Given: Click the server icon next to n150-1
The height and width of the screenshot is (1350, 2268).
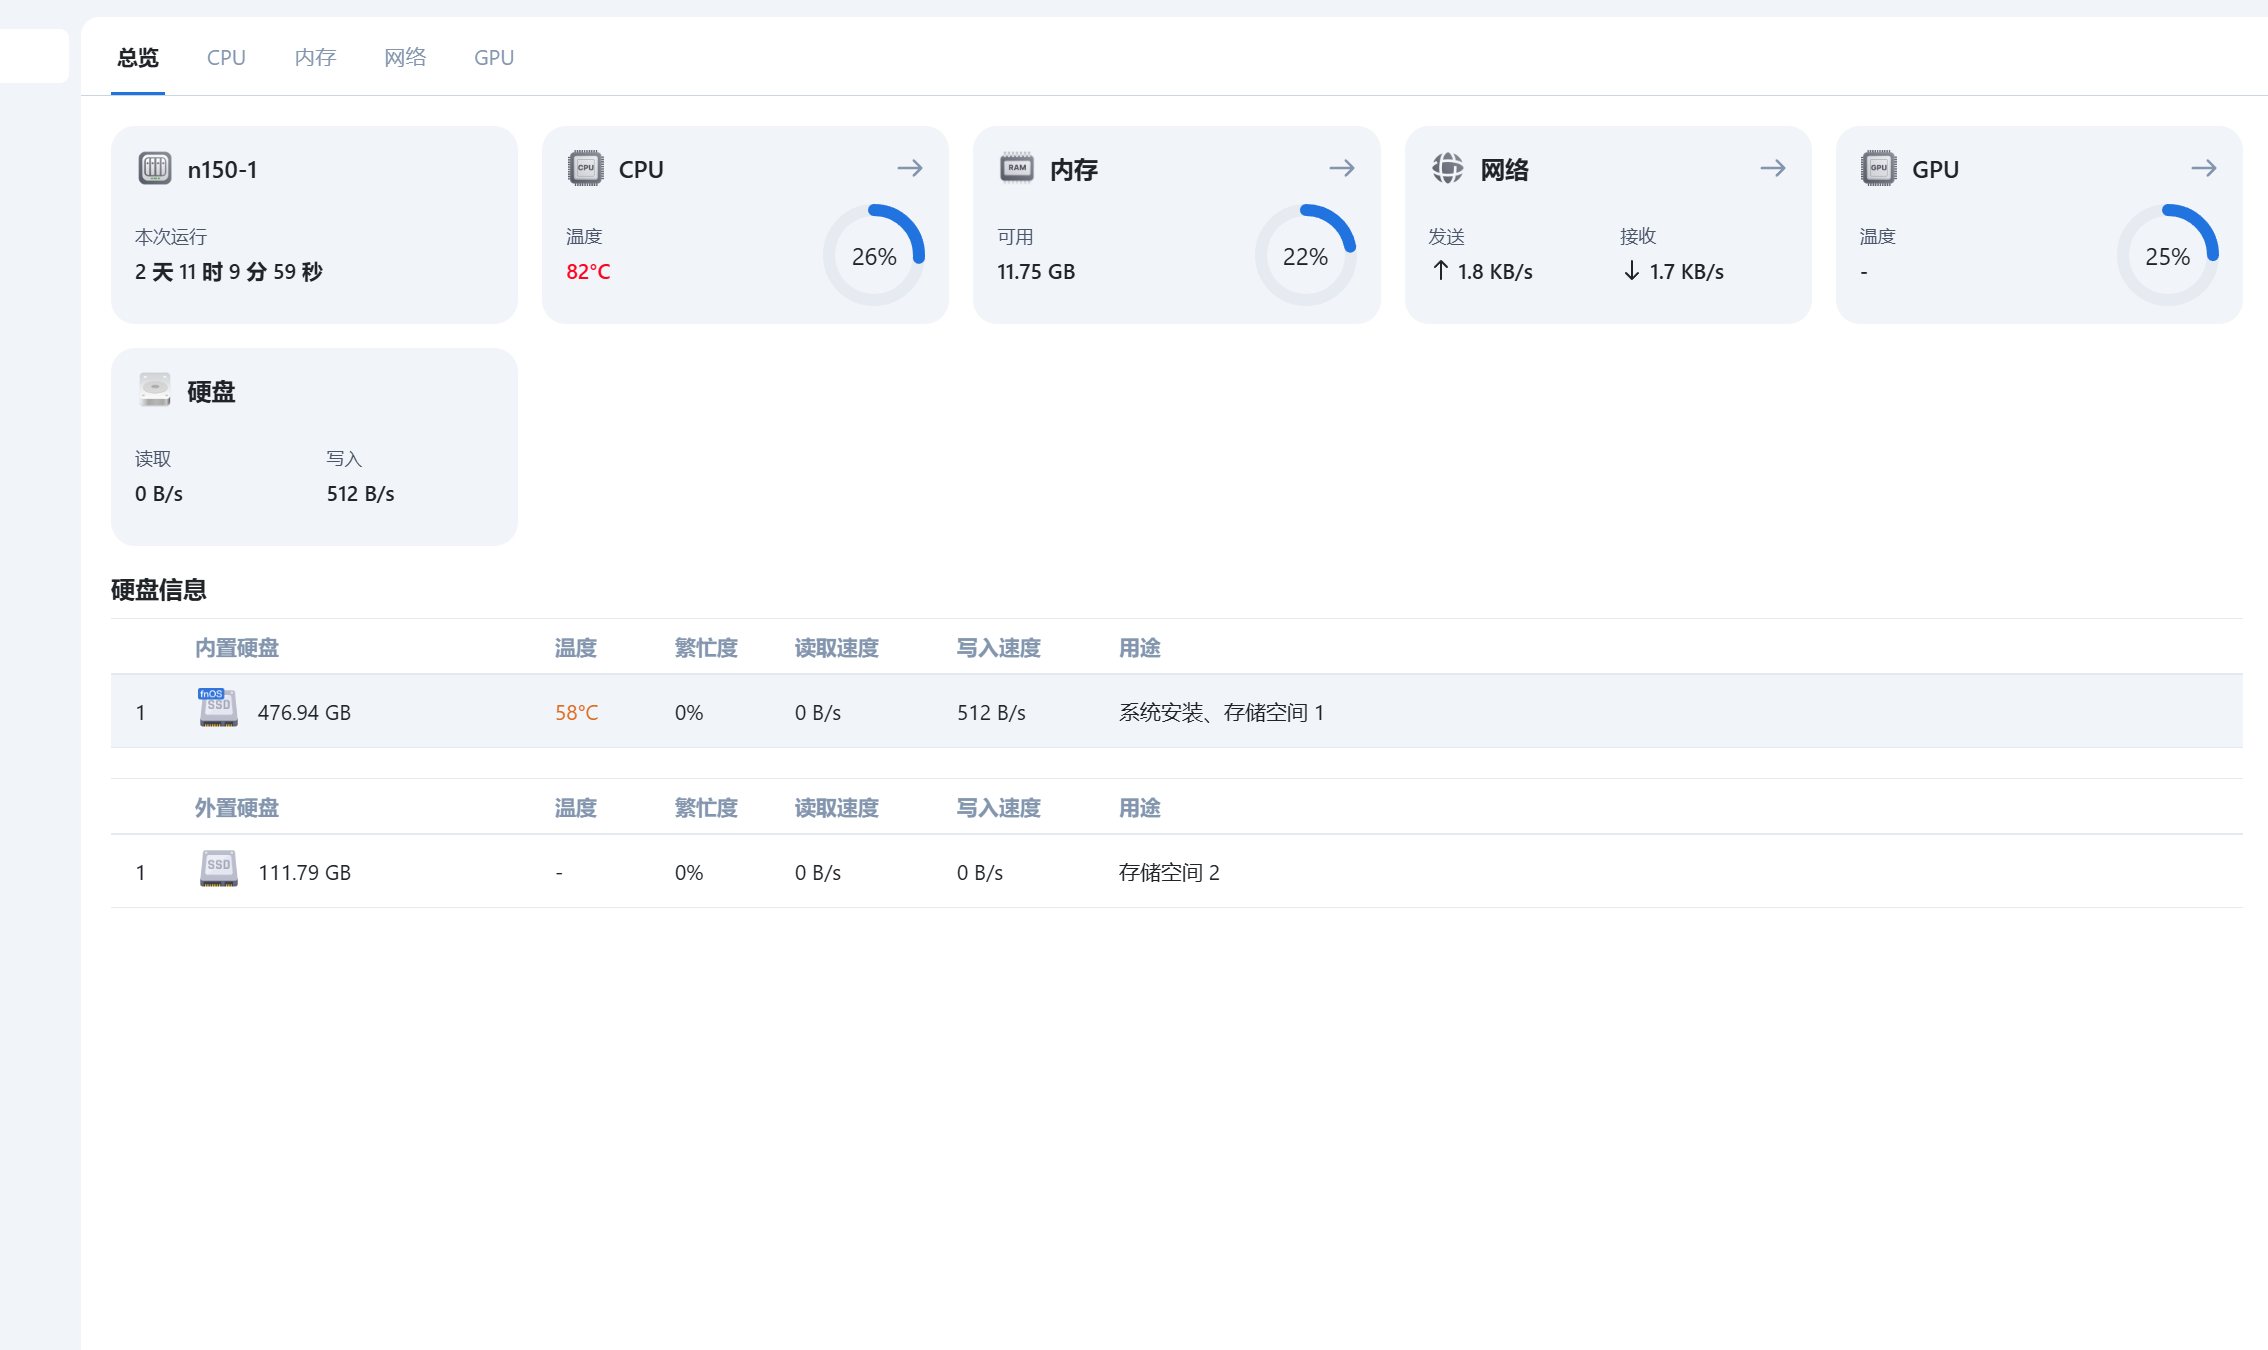Looking at the screenshot, I should click(155, 168).
